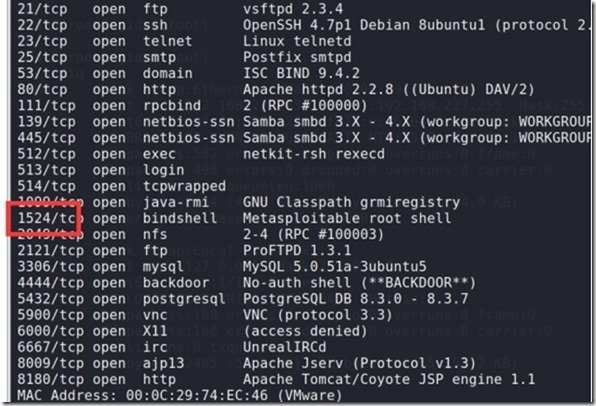Select the netkit-rsh rexecd text
Screen dimensions: 596x406
pos(314,154)
